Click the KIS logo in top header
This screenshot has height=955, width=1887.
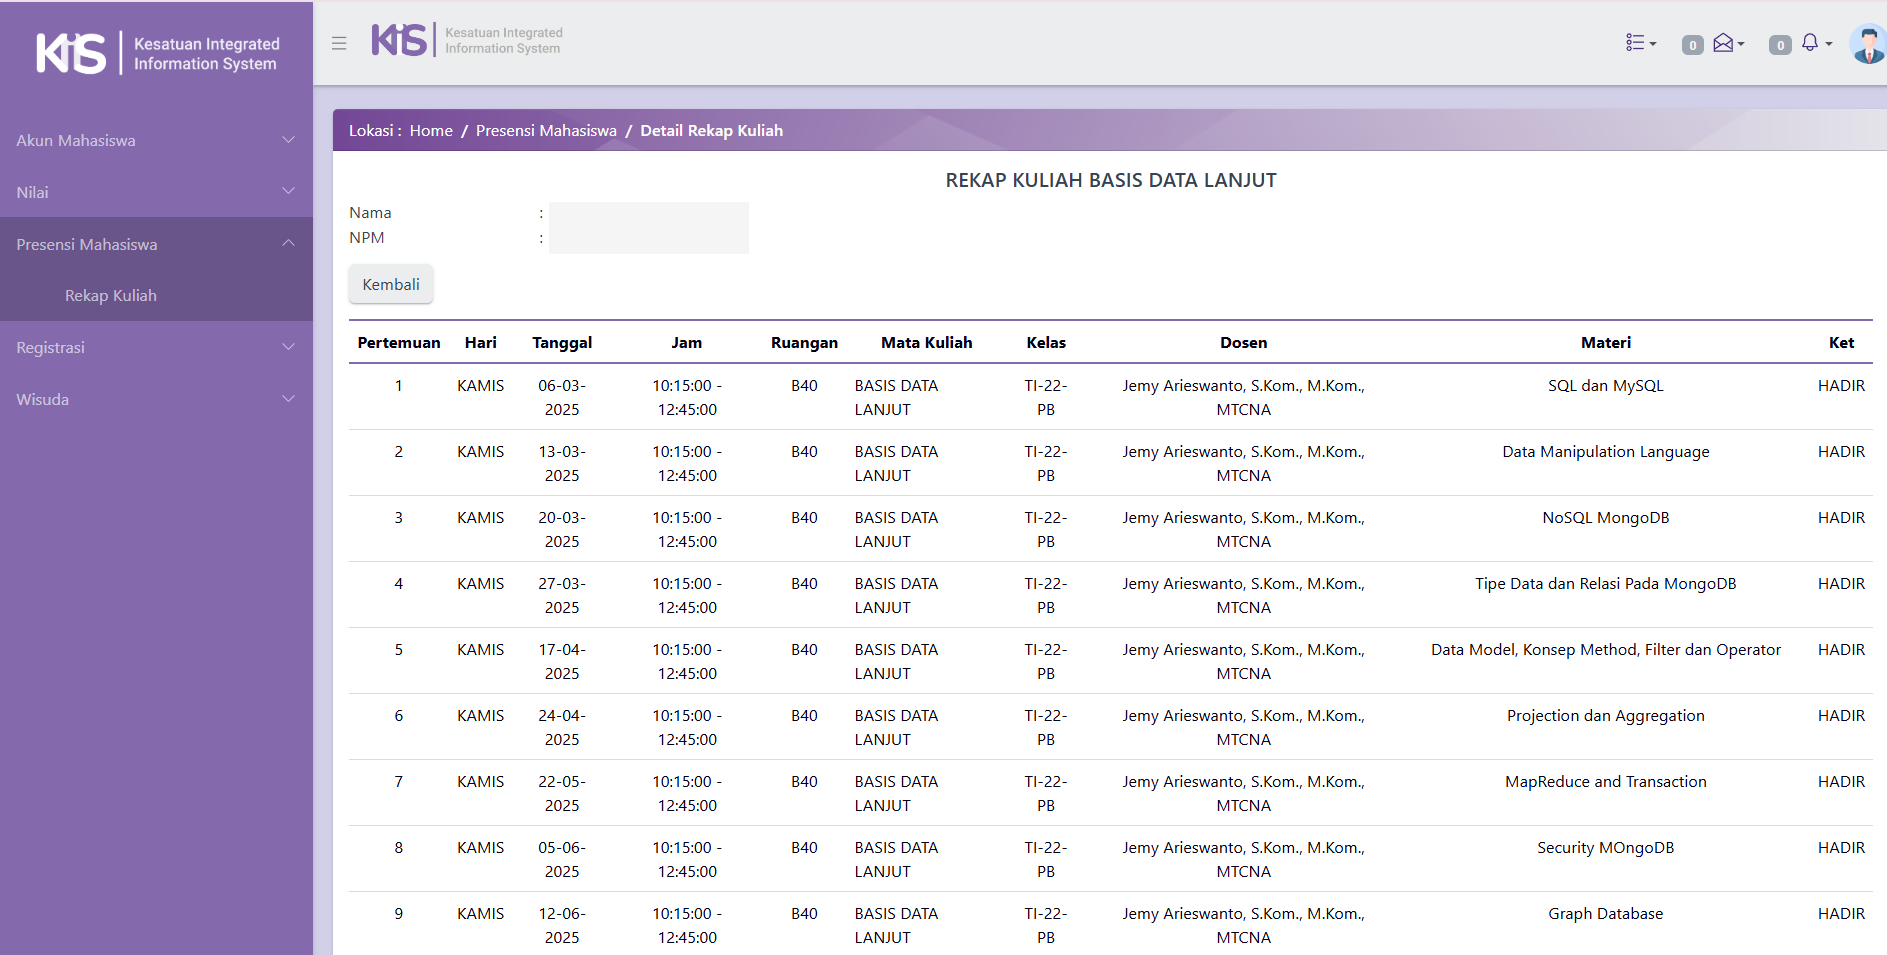click(x=400, y=40)
